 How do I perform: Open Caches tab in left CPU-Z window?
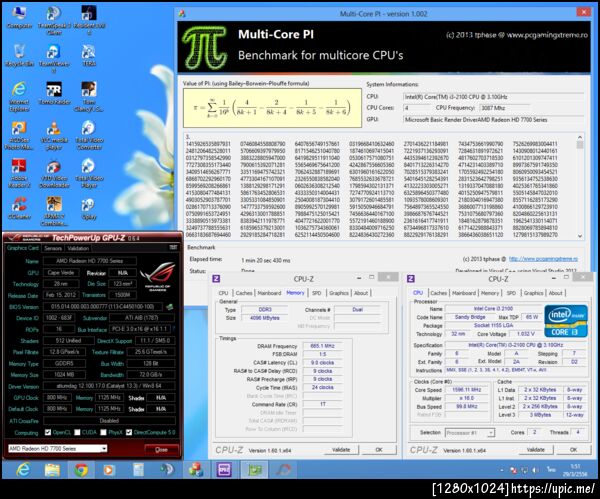click(x=244, y=293)
